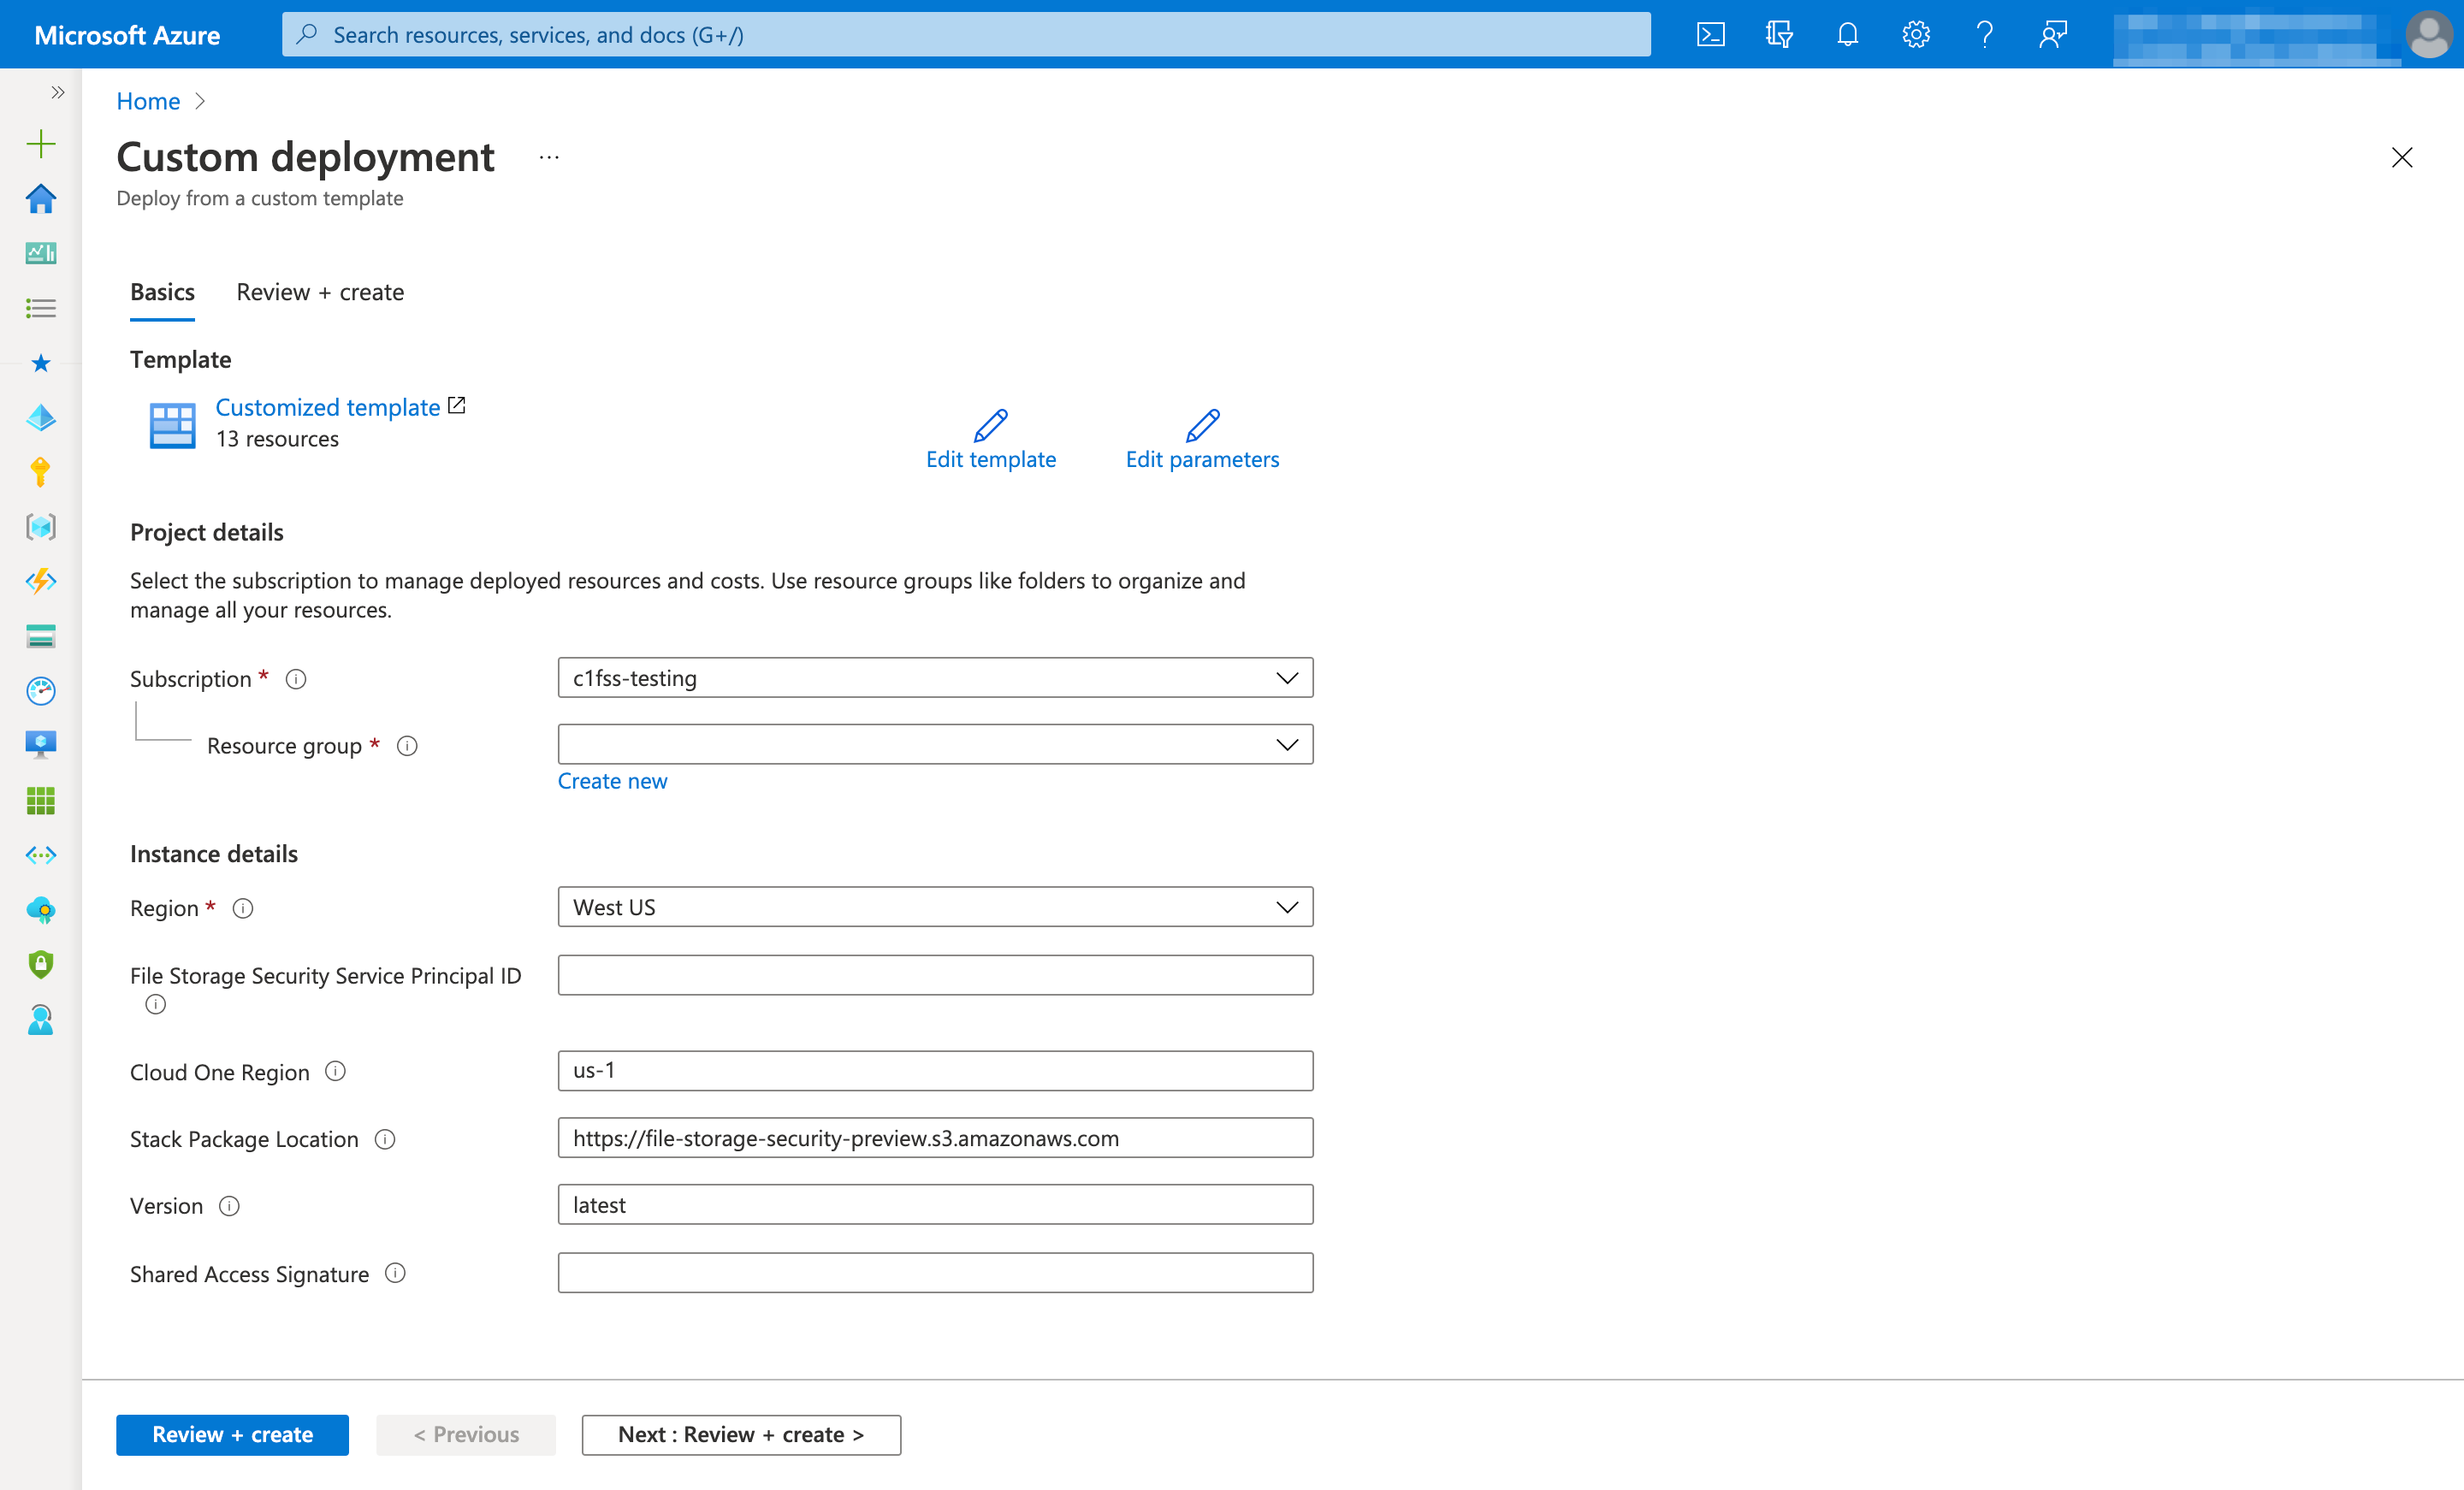Open Cloud Shell from top bar
Viewport: 2464px width, 1490px height.
(x=1710, y=35)
